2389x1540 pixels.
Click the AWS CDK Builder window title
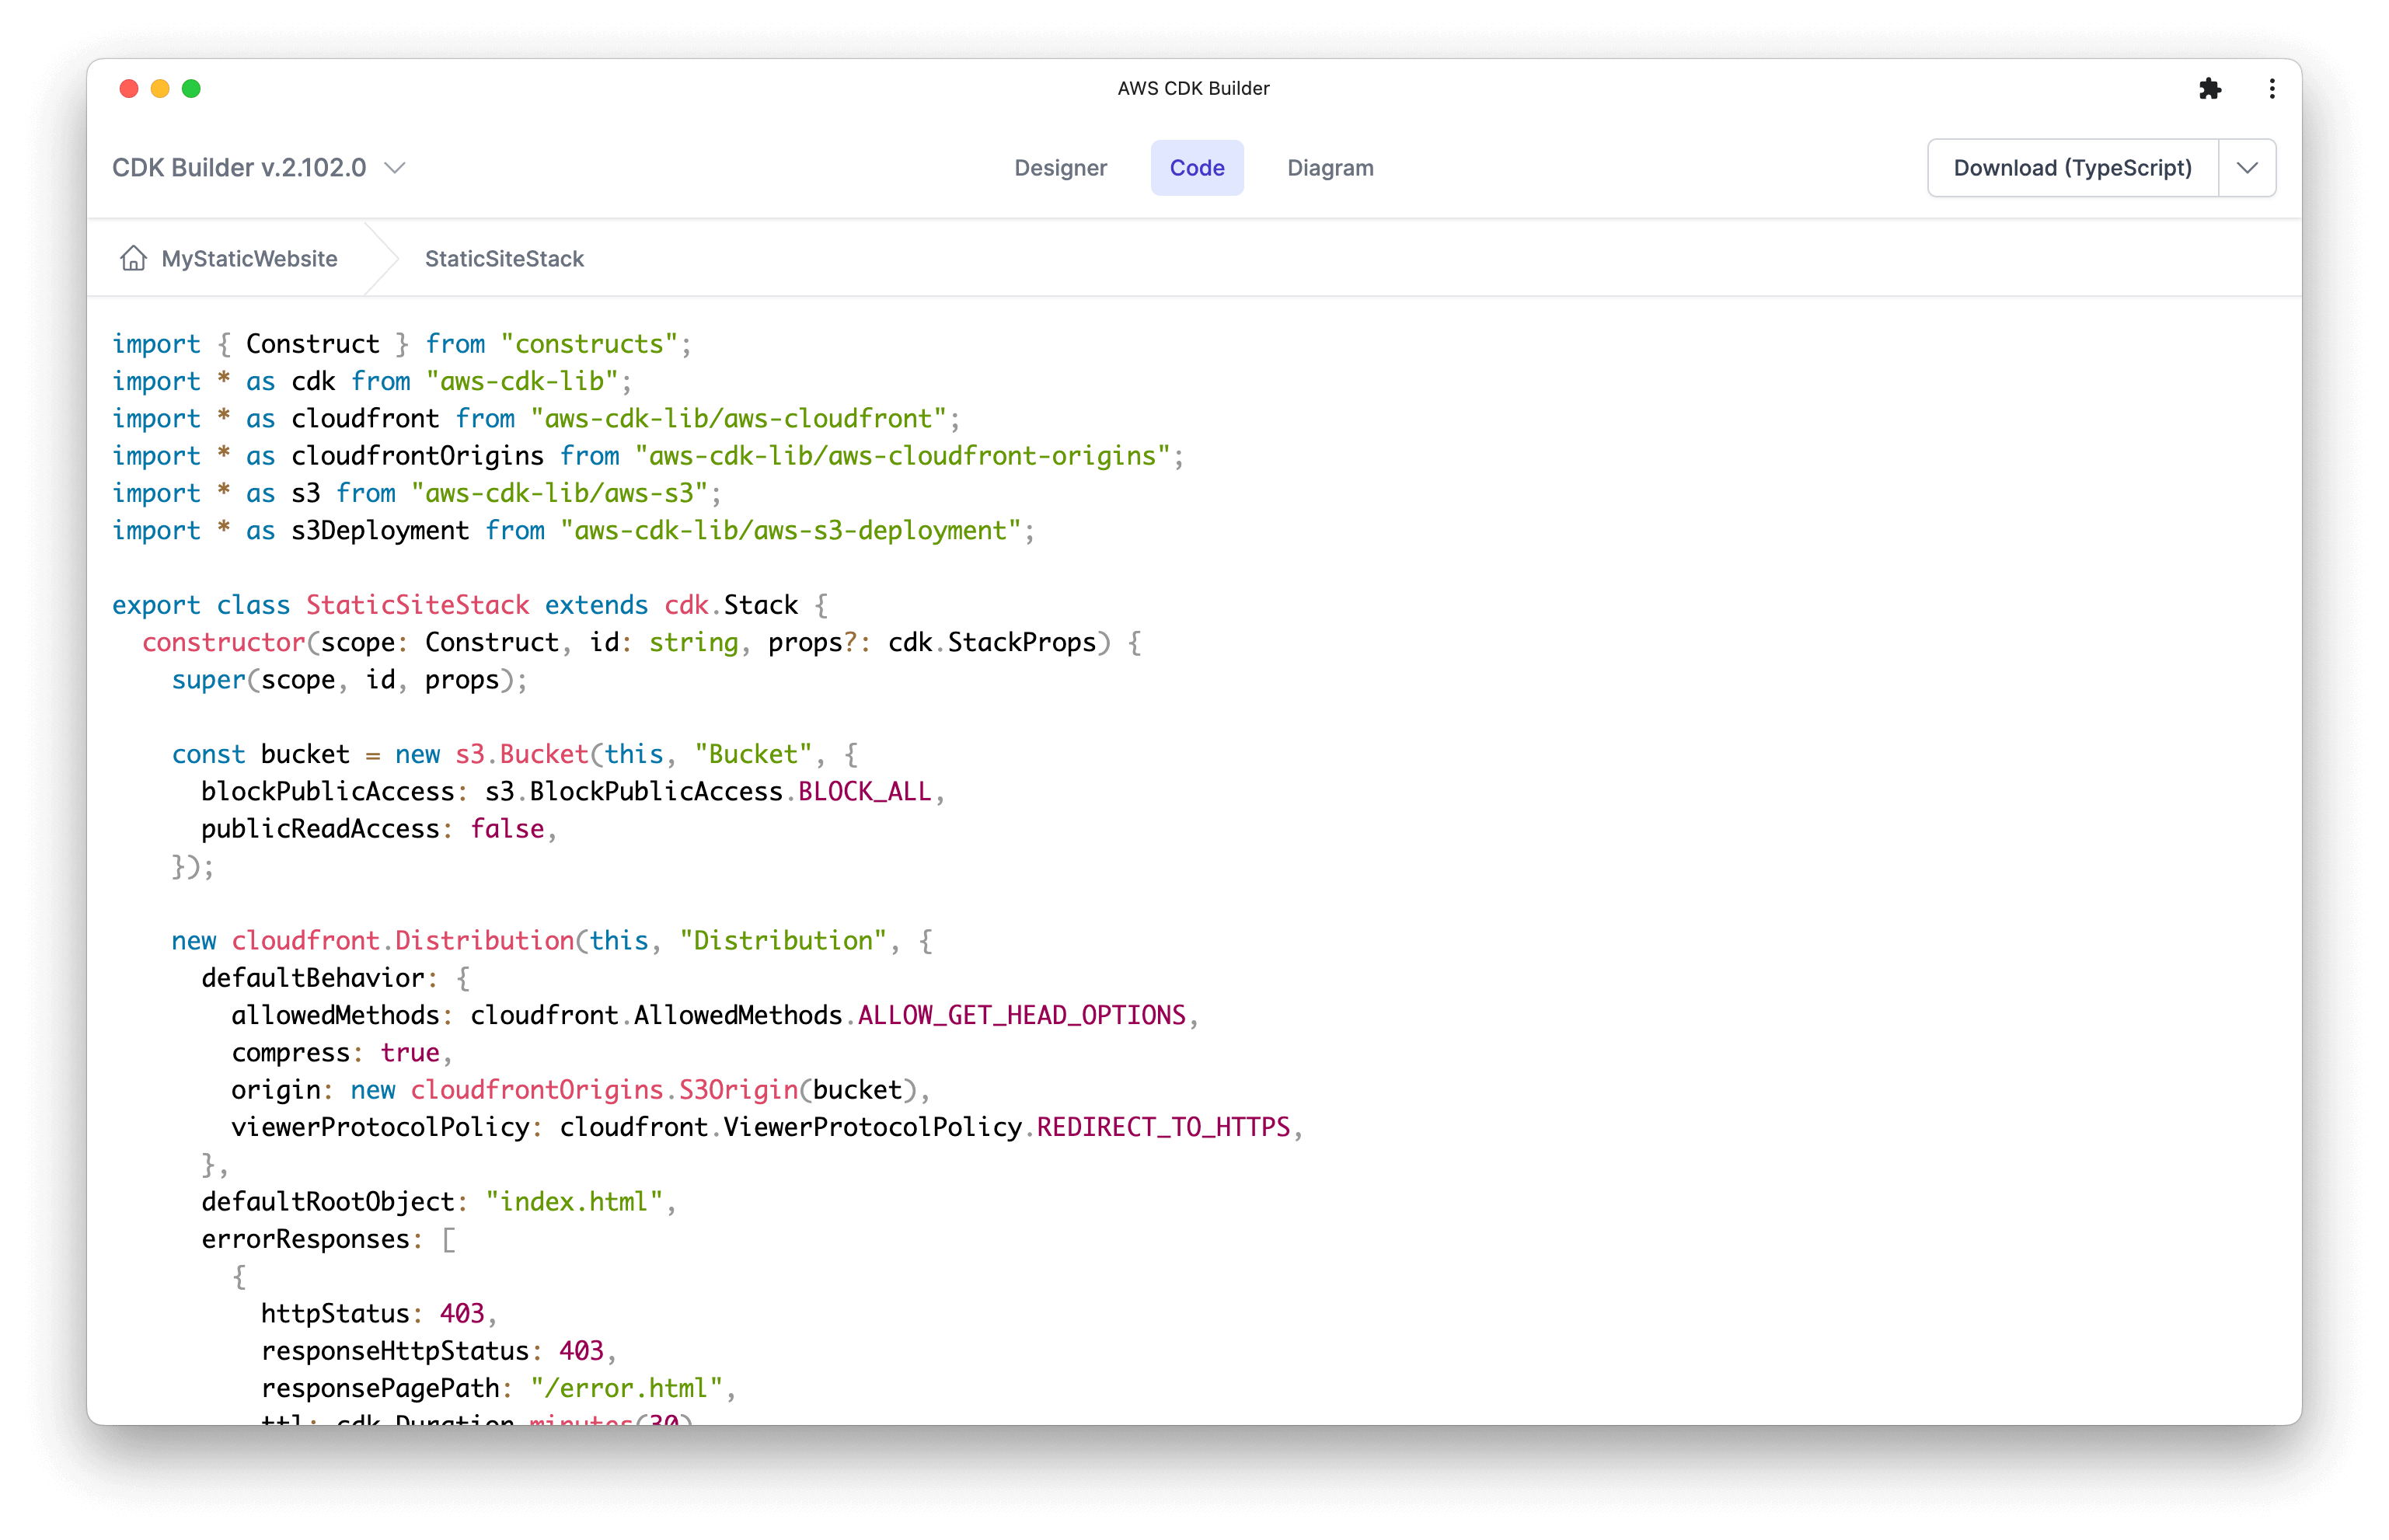(1193, 89)
